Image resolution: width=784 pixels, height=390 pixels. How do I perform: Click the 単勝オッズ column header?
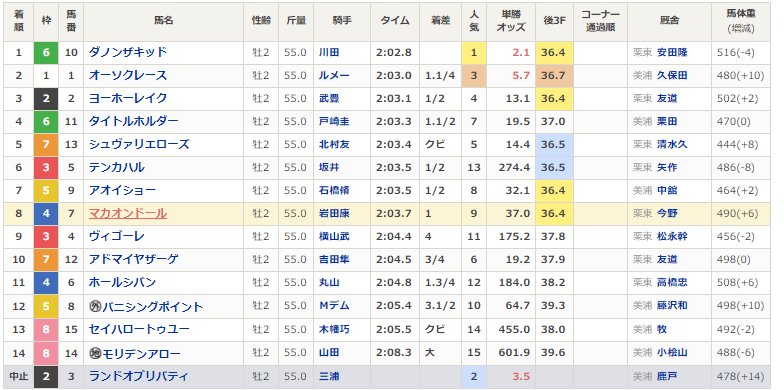coord(510,22)
